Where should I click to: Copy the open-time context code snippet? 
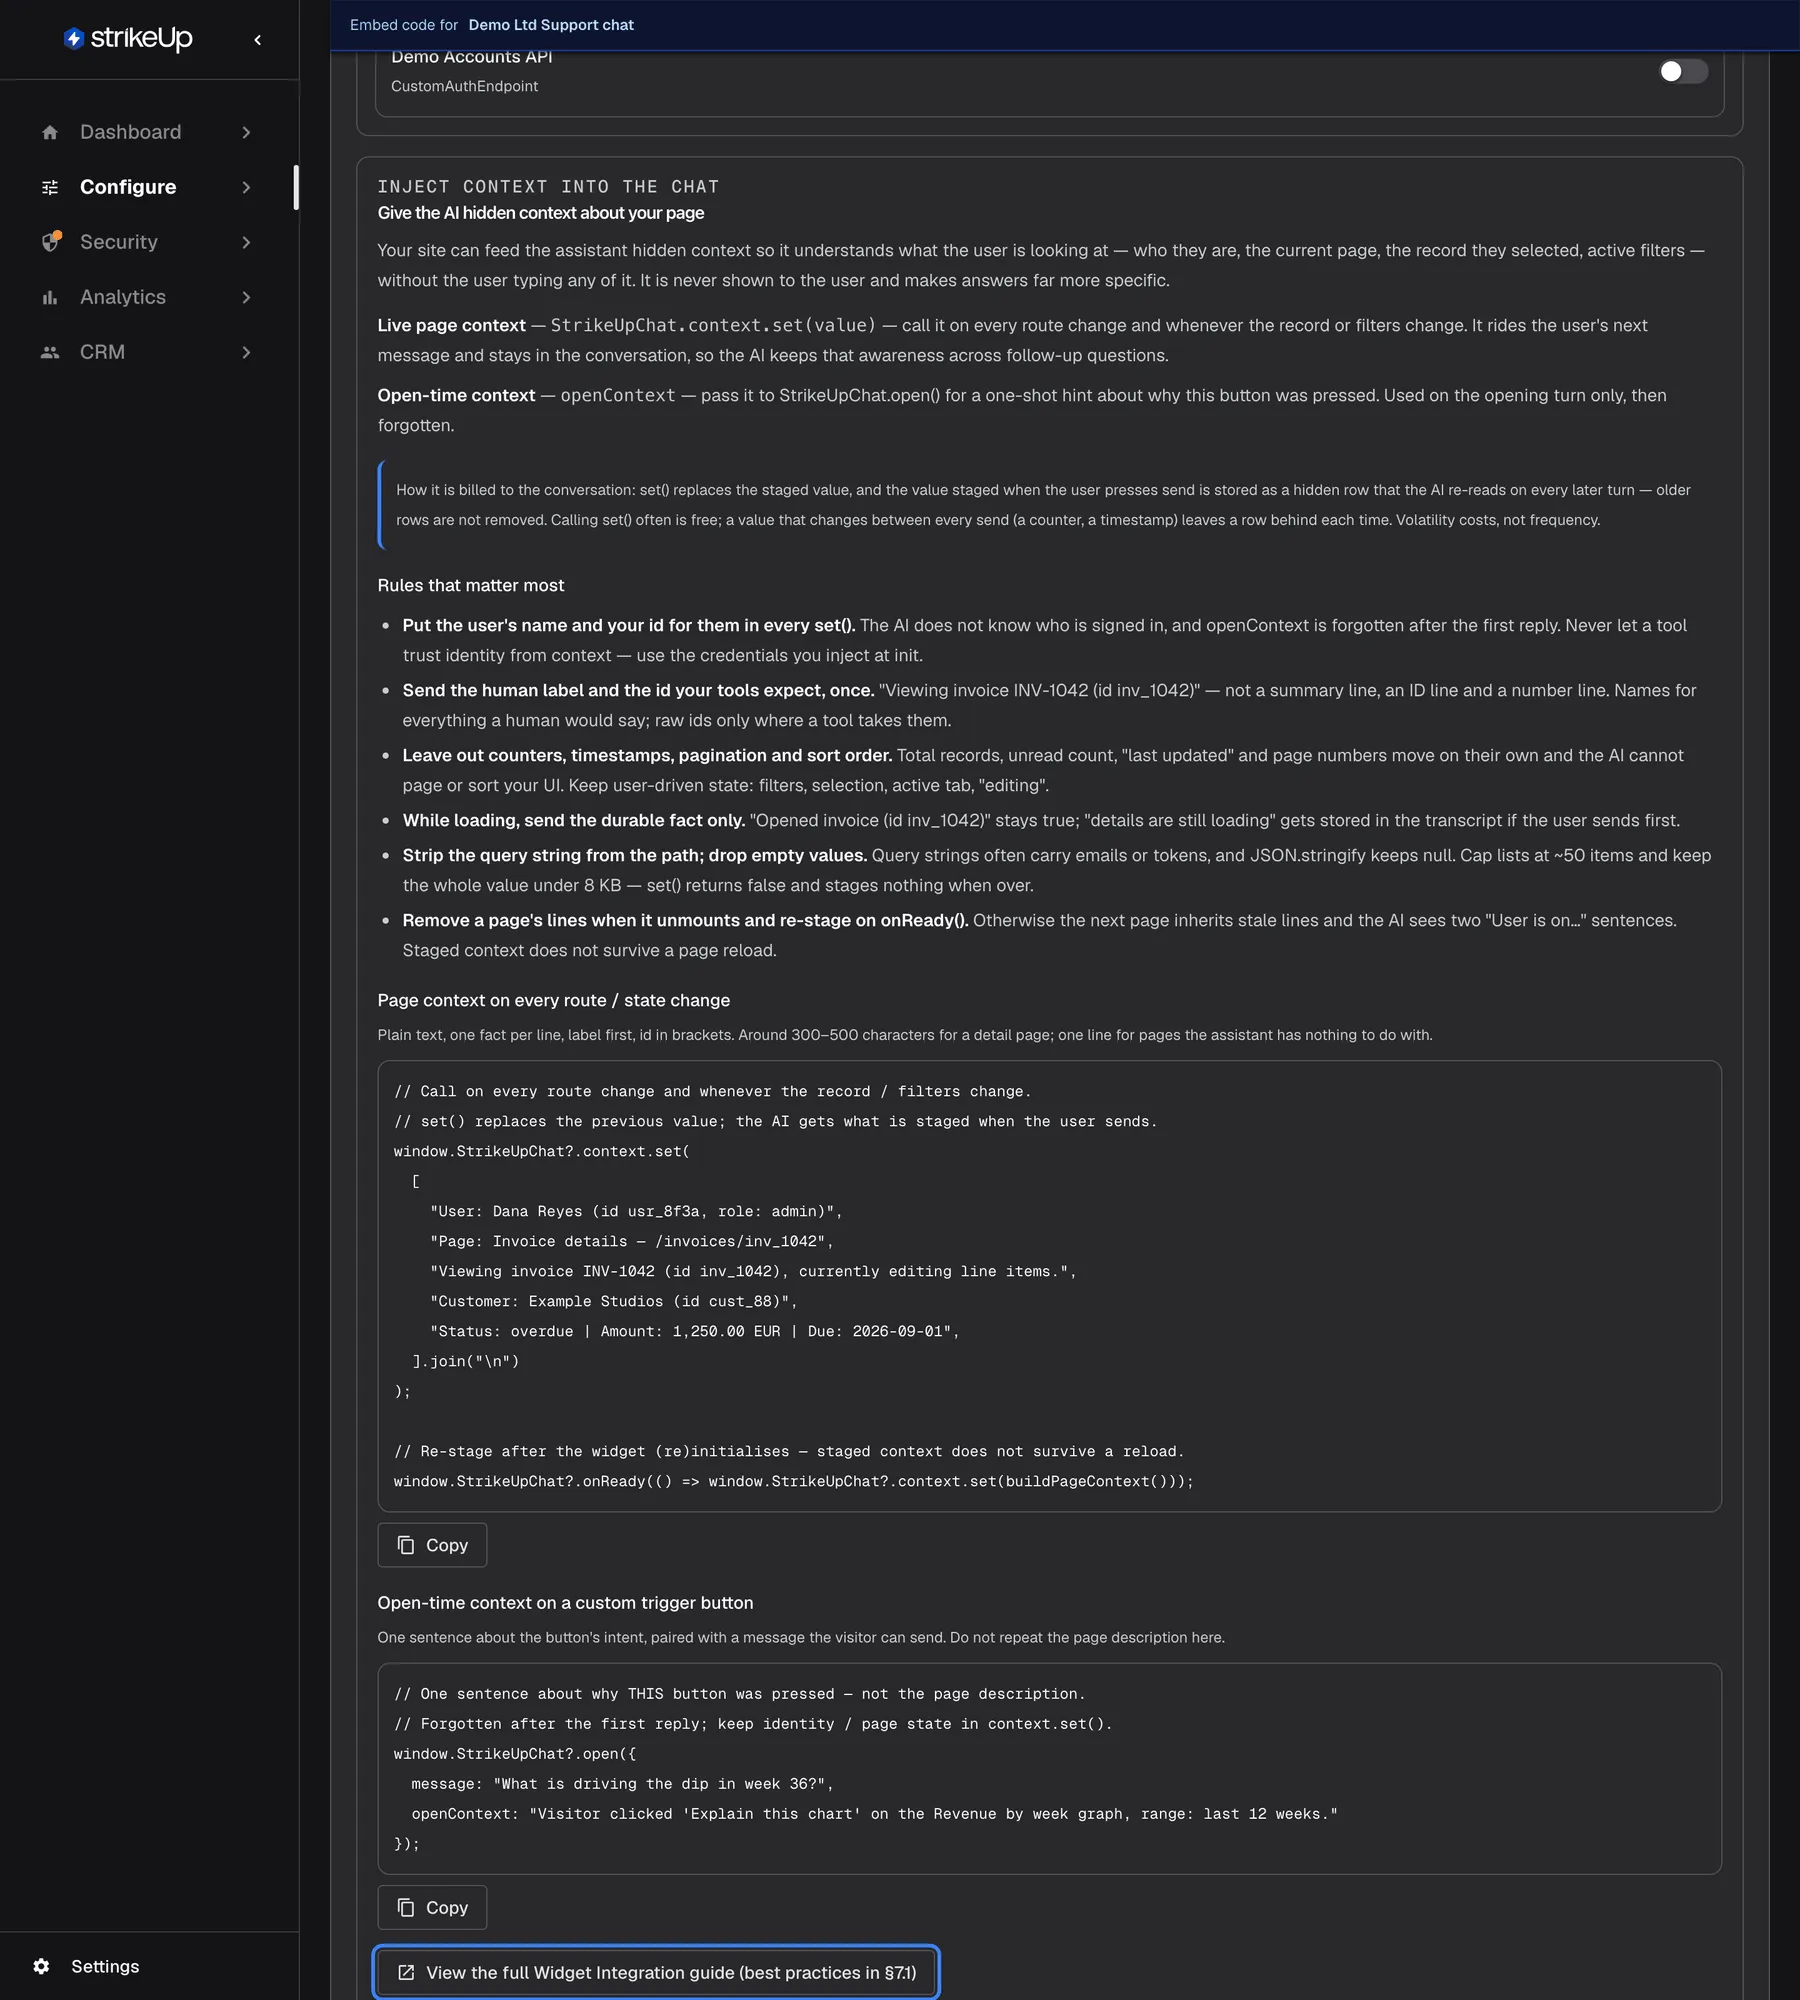[x=432, y=1907]
